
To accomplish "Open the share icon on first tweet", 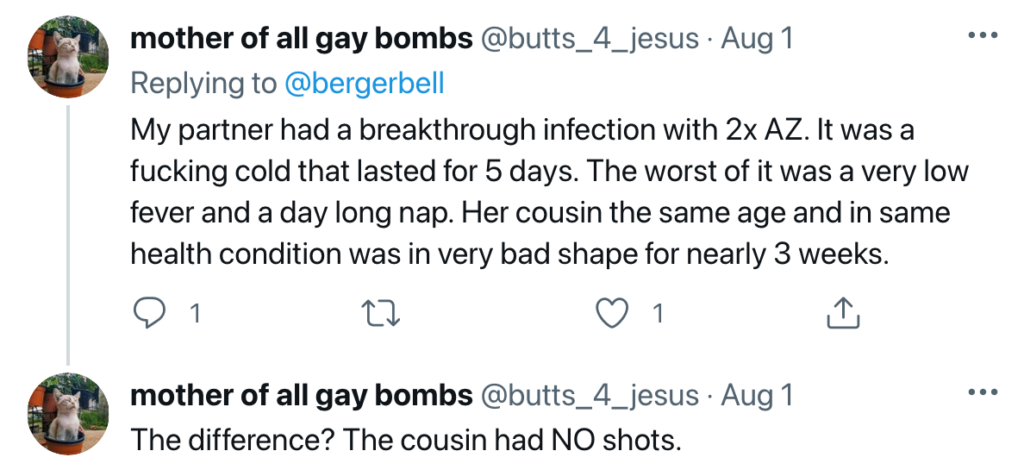I will point(843,314).
